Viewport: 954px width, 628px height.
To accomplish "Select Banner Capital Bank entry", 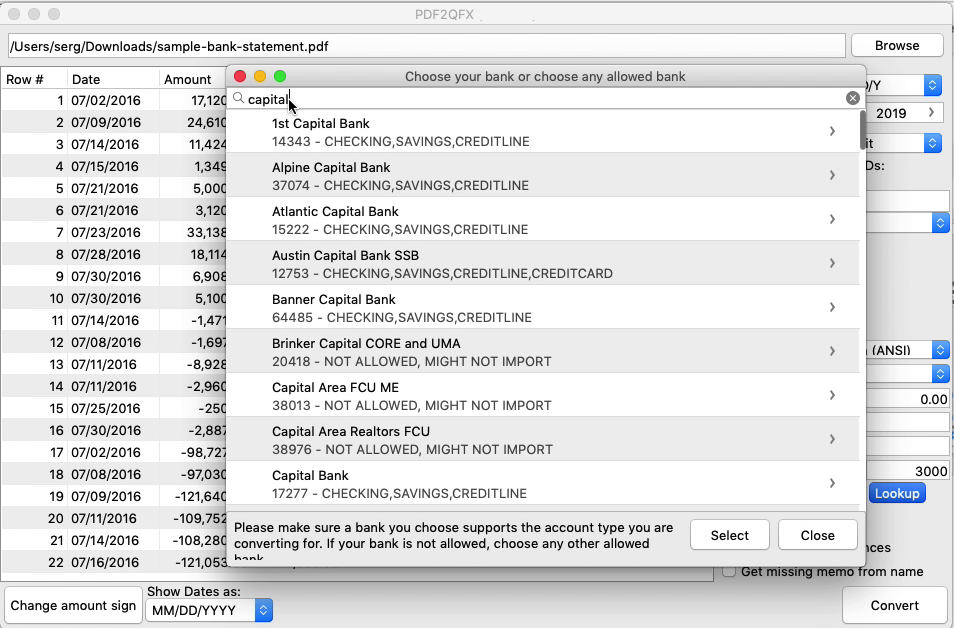I will [x=543, y=307].
